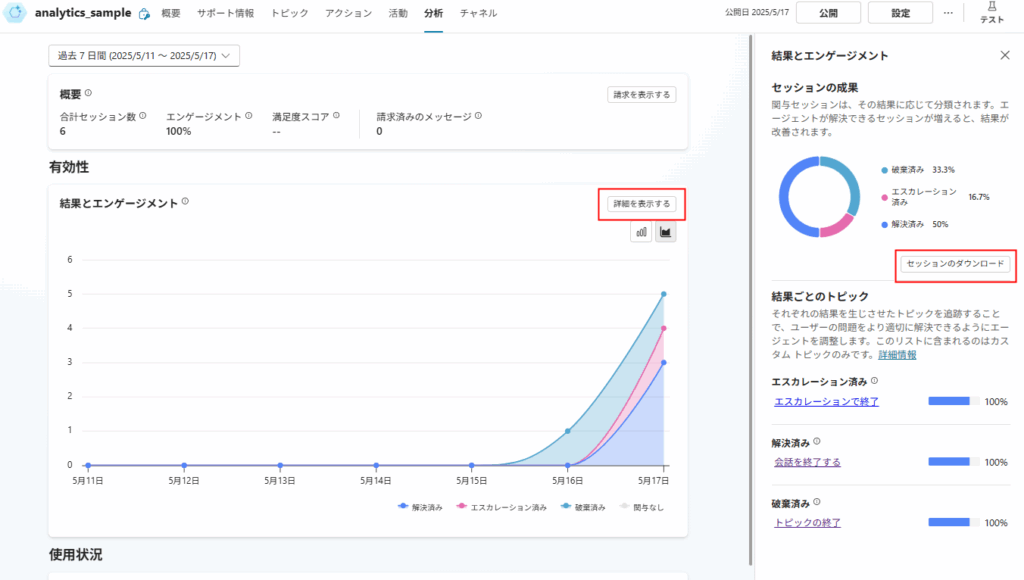This screenshot has height=580, width=1024.
Task: Click the vertical scrollbar of the analytics page
Action: point(750,300)
